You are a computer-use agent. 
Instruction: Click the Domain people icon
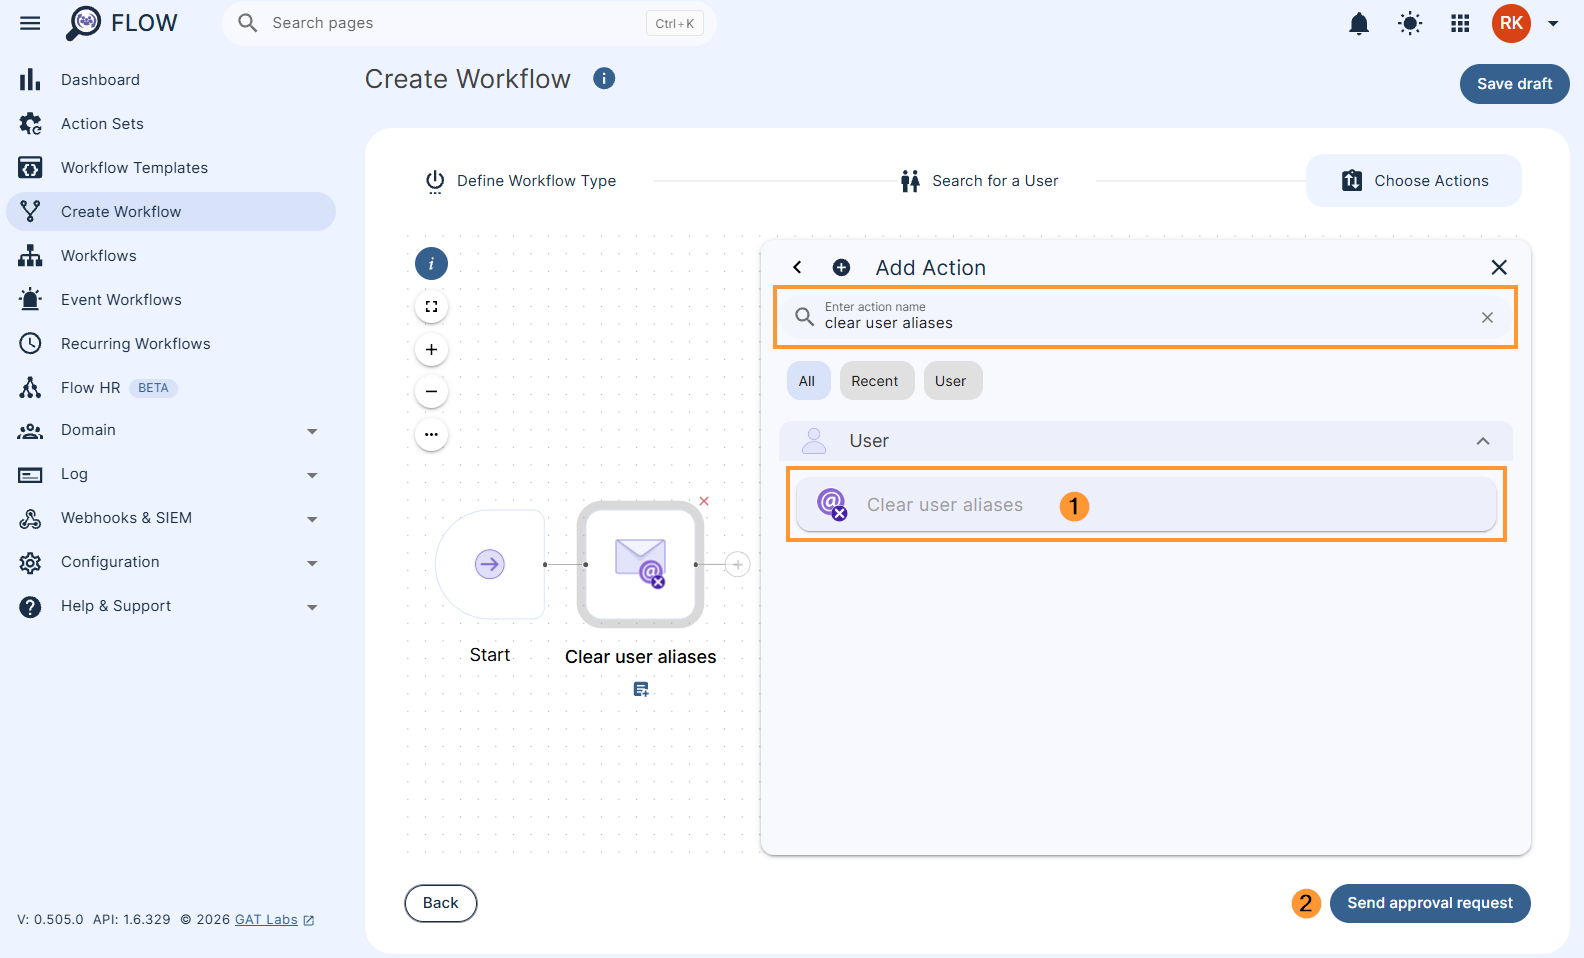click(x=30, y=431)
